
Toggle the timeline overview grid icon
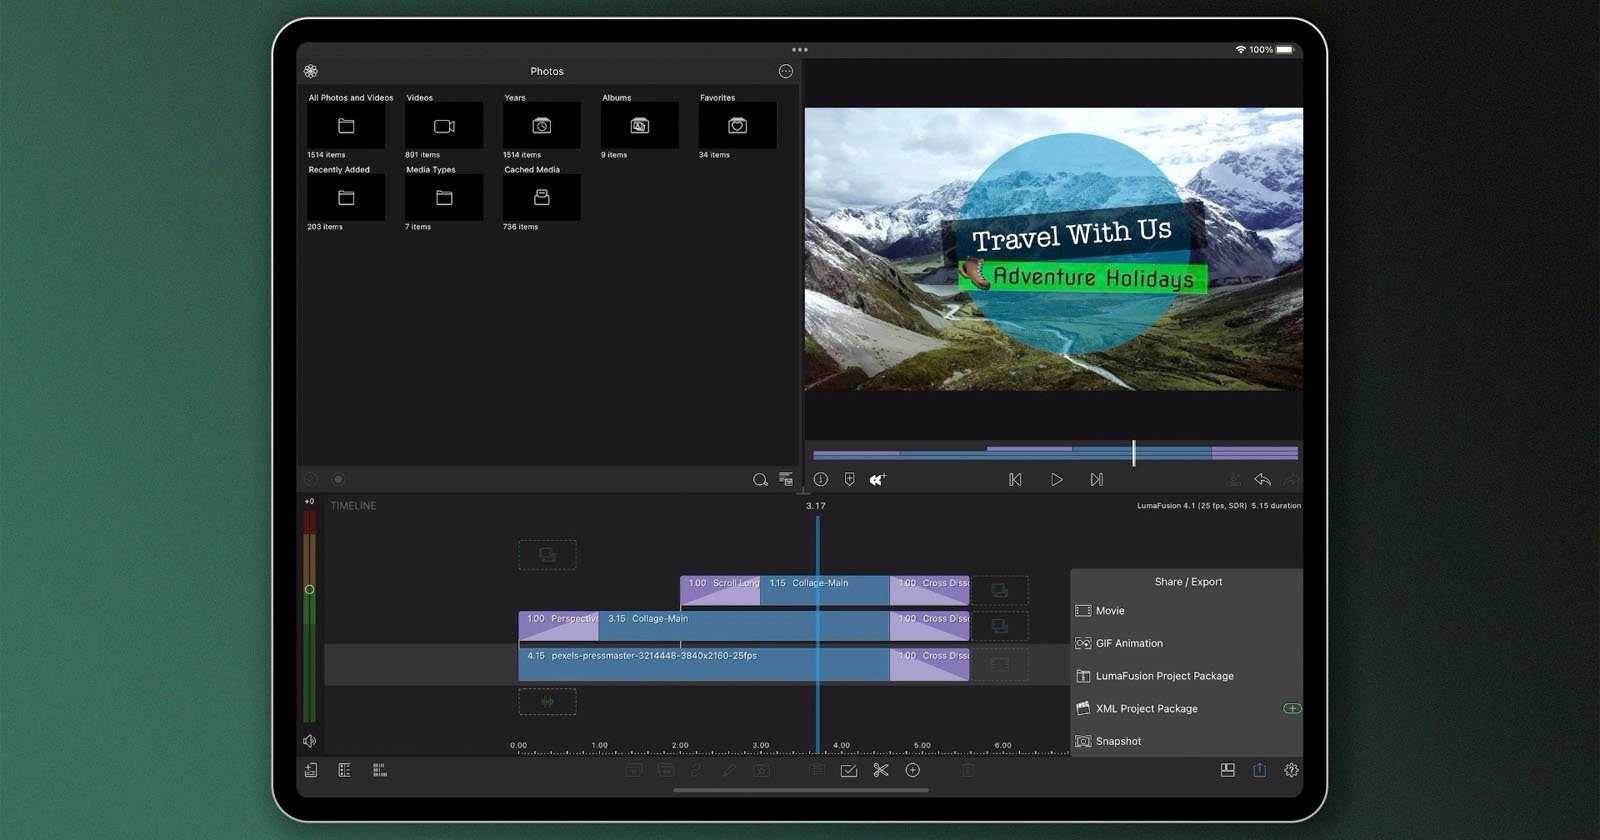[x=379, y=770]
